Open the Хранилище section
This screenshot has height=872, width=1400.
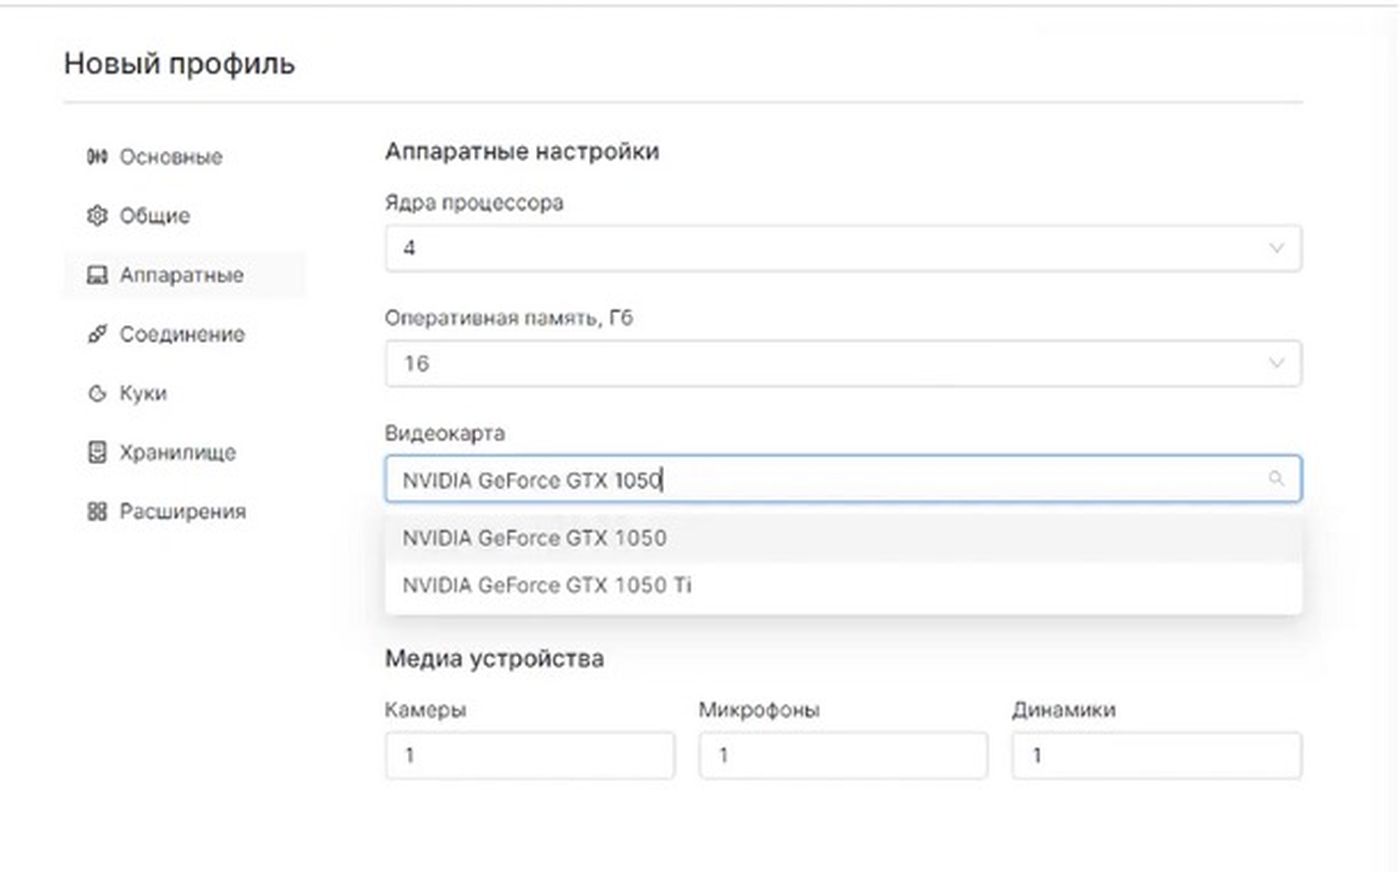(x=185, y=452)
